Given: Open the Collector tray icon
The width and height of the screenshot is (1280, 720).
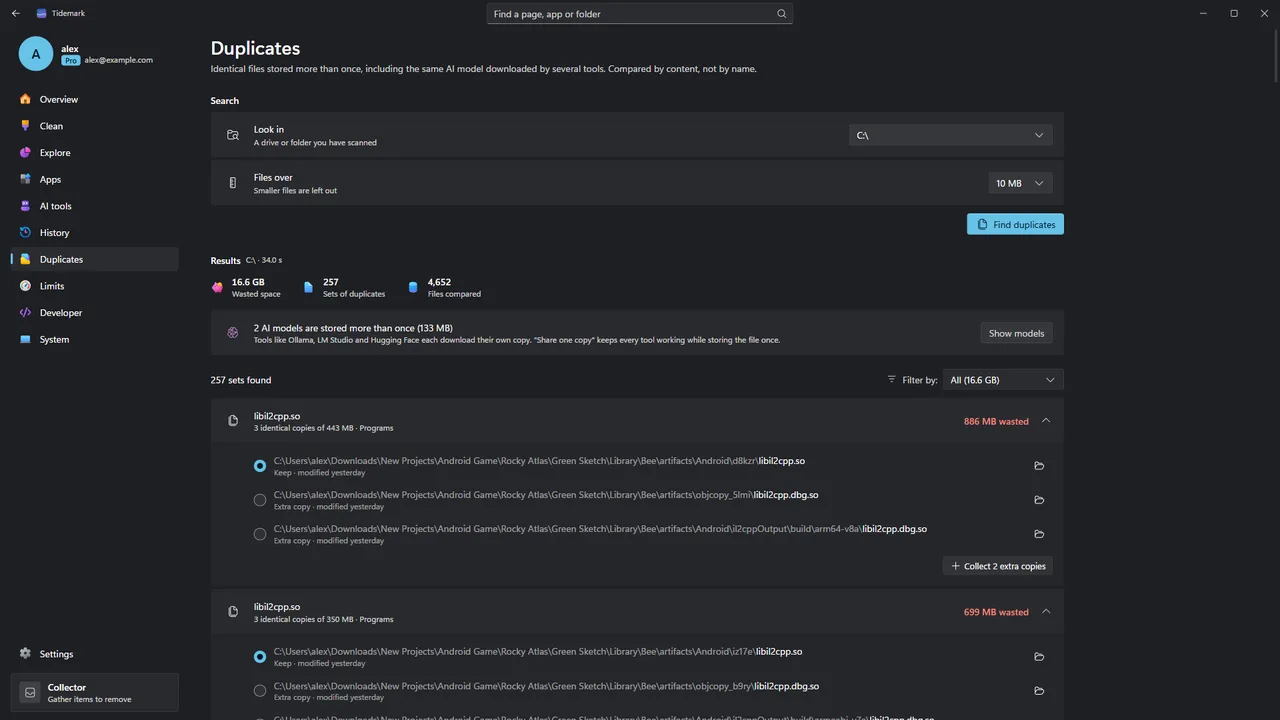Looking at the screenshot, I should (30, 692).
